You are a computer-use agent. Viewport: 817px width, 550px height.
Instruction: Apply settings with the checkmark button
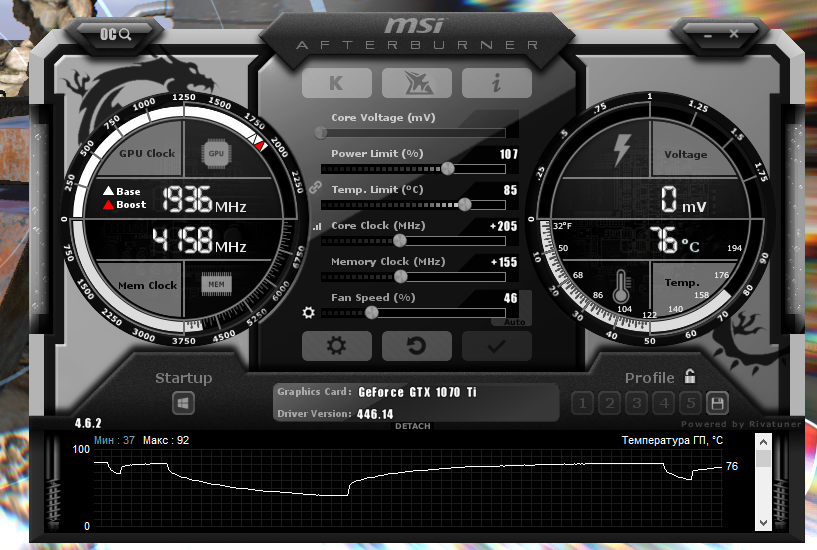click(x=497, y=346)
